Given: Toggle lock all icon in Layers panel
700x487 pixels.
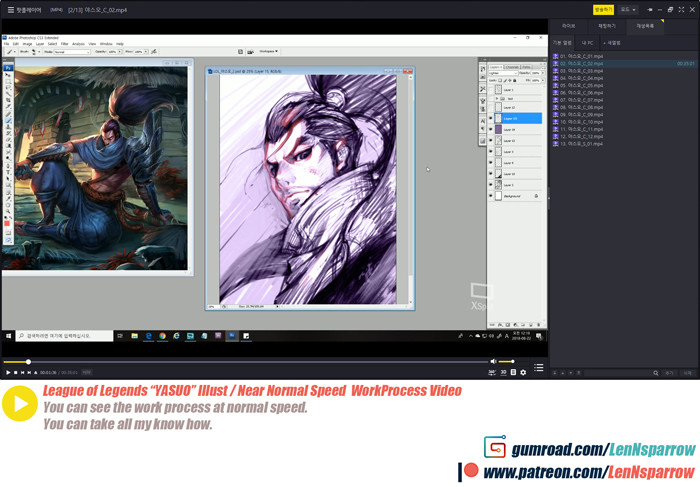Looking at the screenshot, I should coord(515,80).
